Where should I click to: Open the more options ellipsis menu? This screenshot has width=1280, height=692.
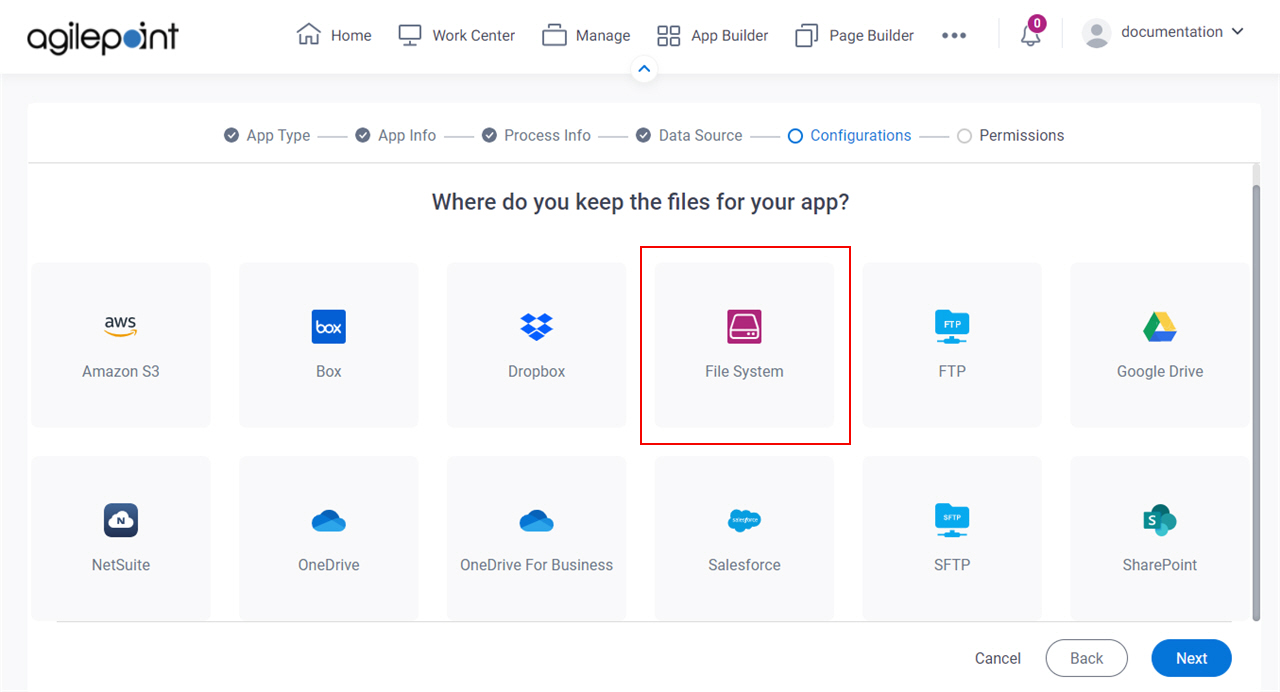954,35
